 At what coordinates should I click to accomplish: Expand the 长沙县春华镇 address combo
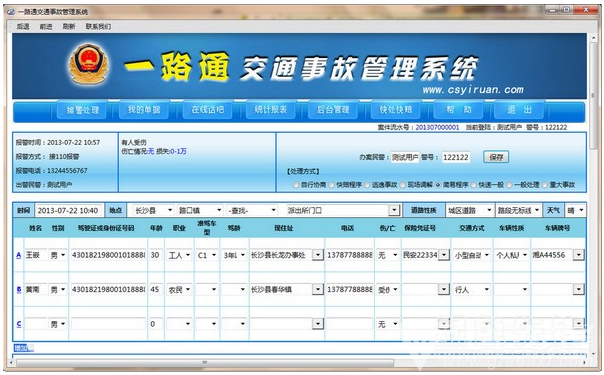(317, 290)
